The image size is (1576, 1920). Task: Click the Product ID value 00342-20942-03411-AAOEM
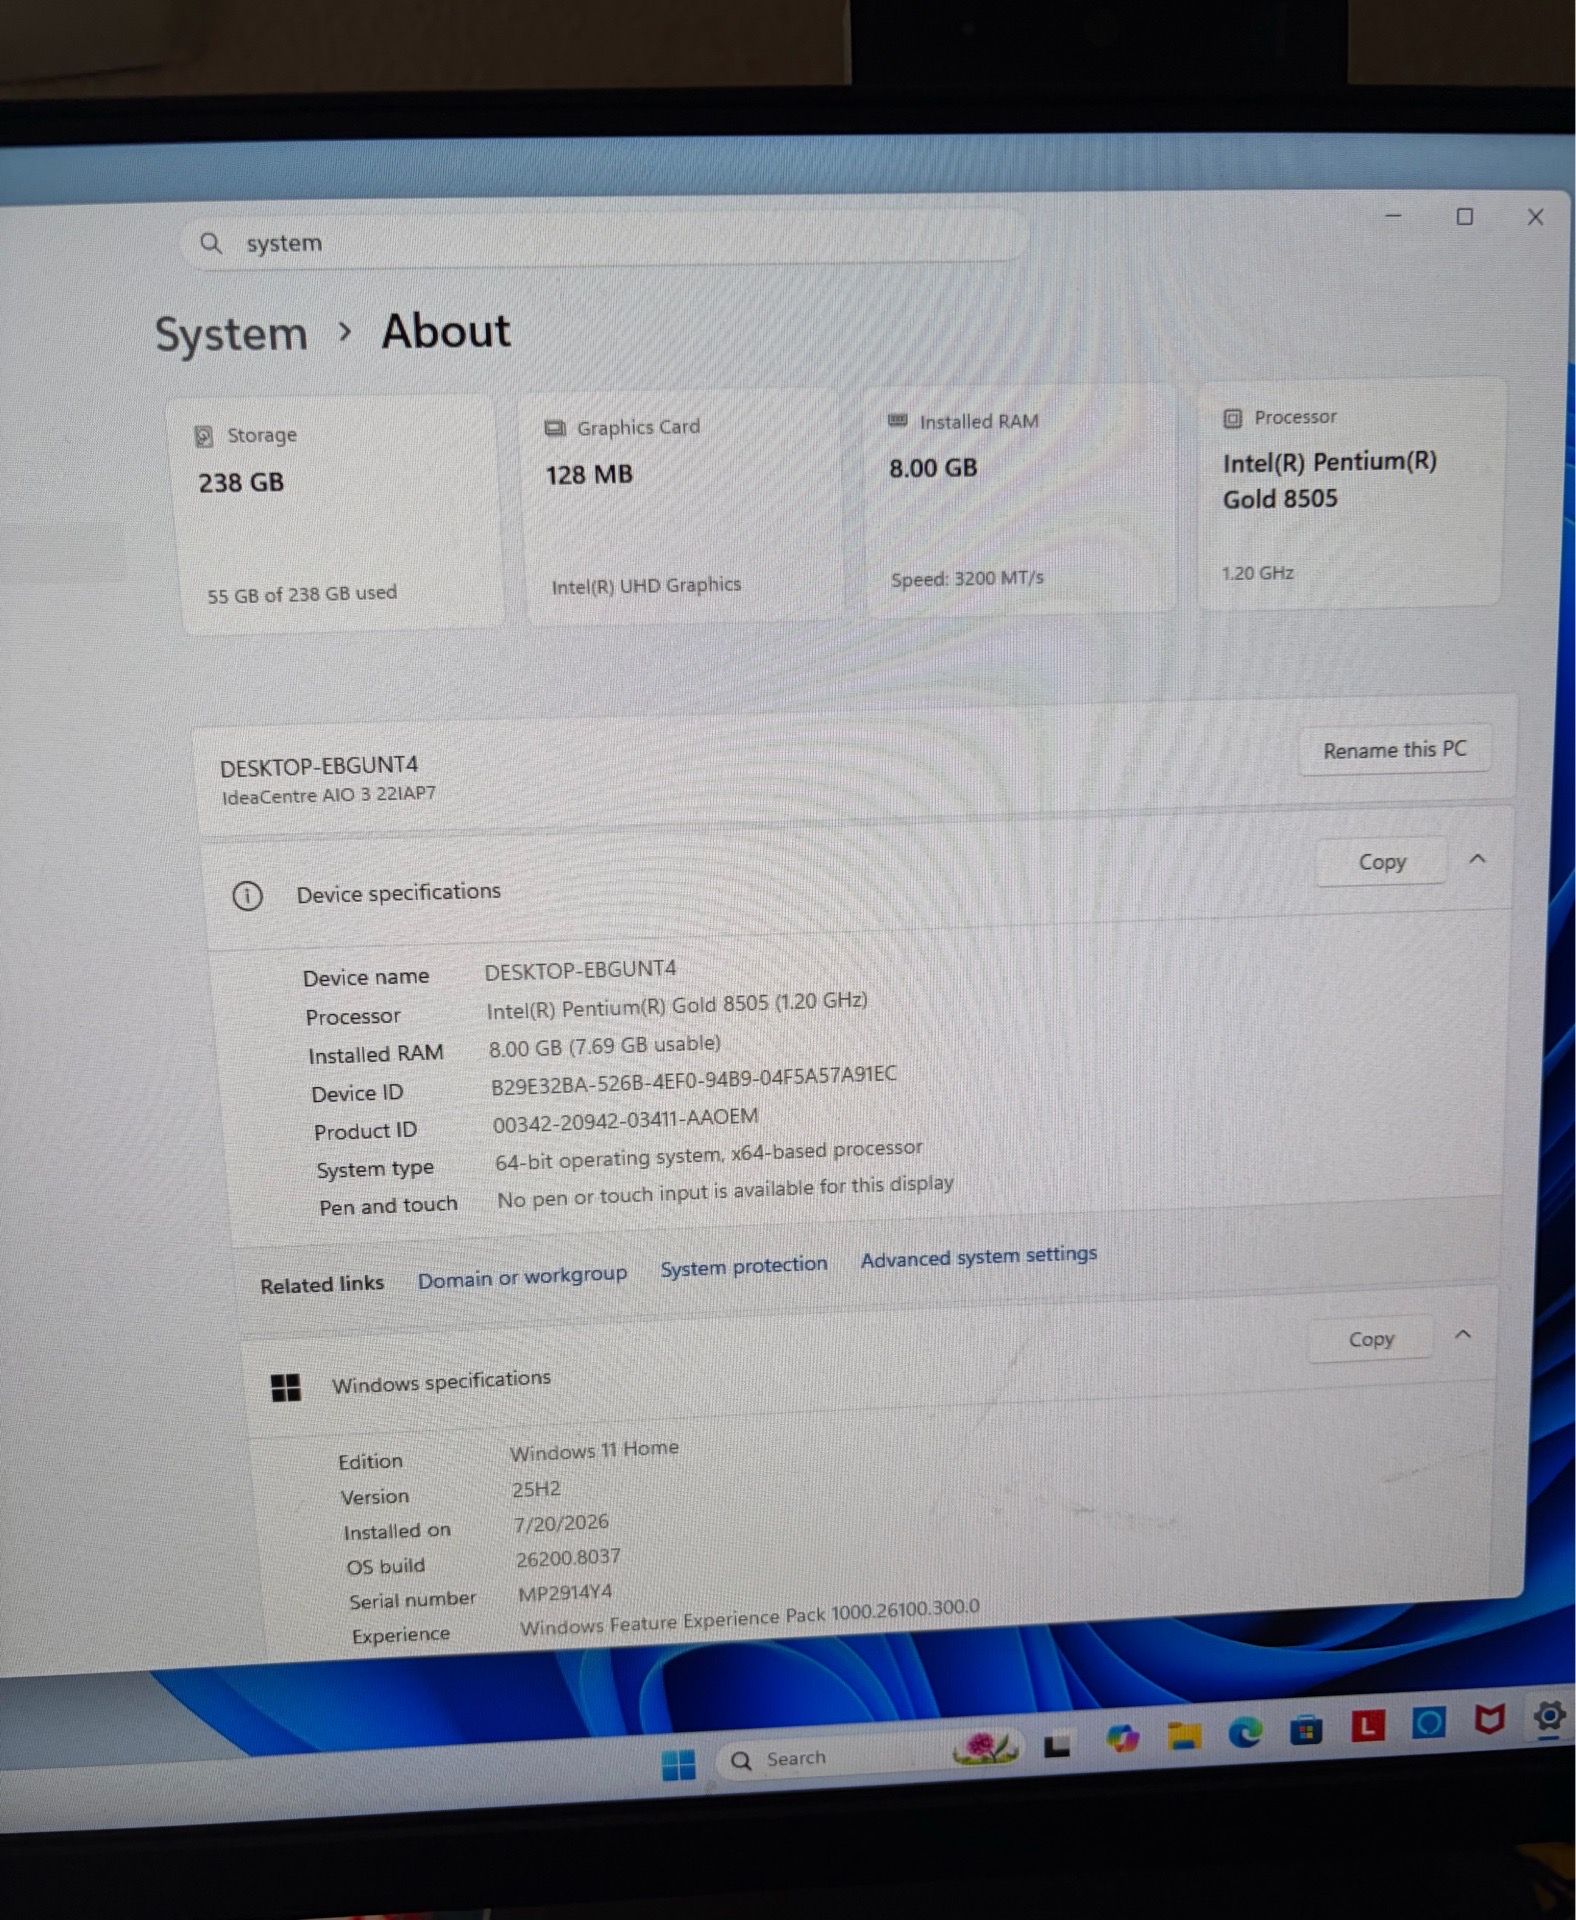[x=625, y=1120]
